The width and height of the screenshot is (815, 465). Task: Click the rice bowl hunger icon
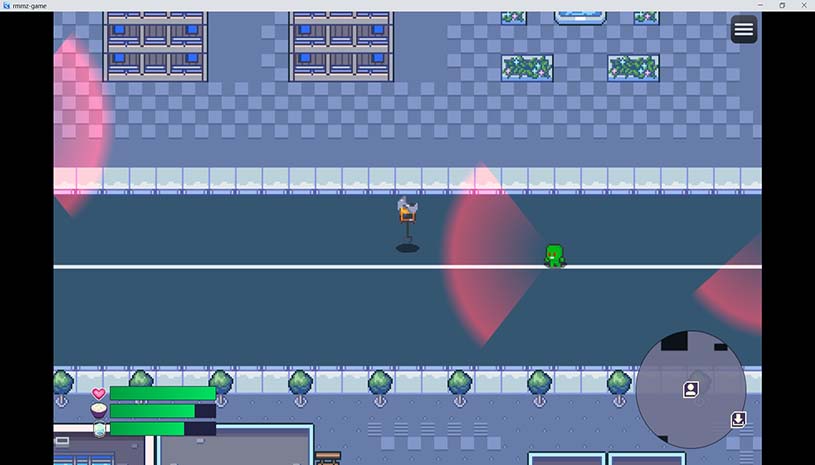pyautogui.click(x=99, y=411)
